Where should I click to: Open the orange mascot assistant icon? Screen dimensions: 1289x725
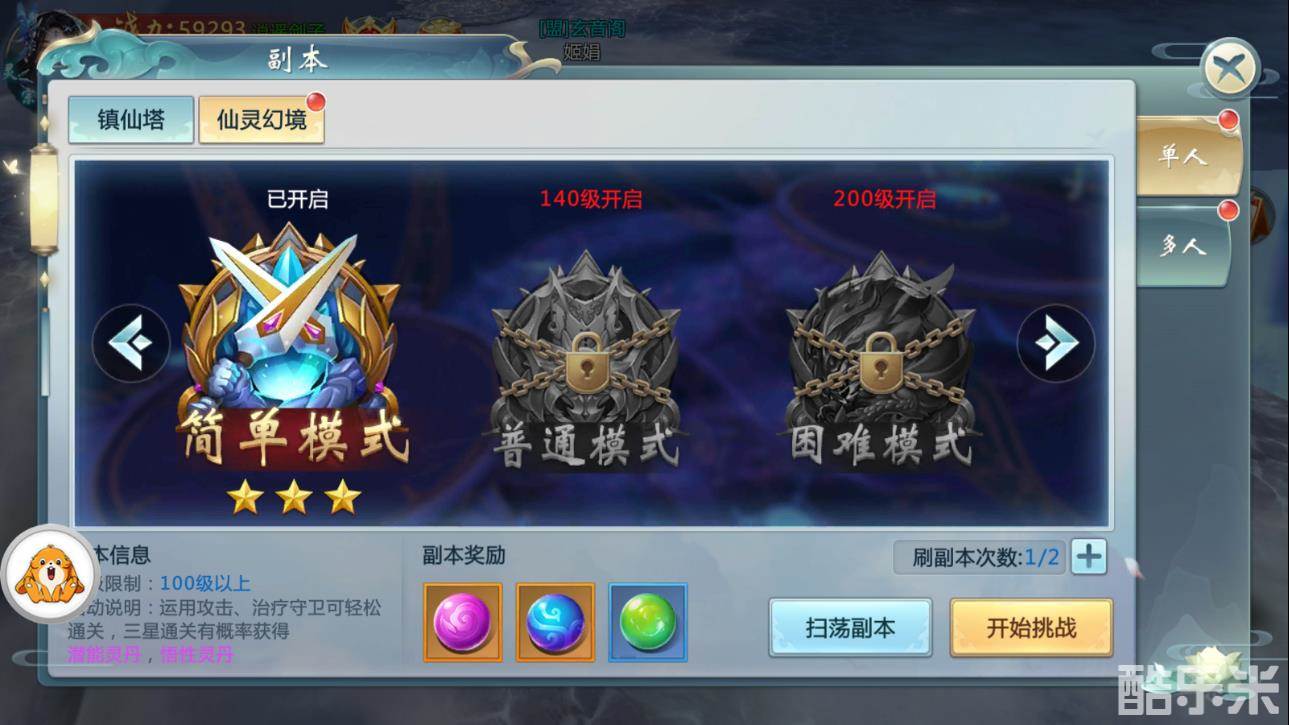point(47,574)
